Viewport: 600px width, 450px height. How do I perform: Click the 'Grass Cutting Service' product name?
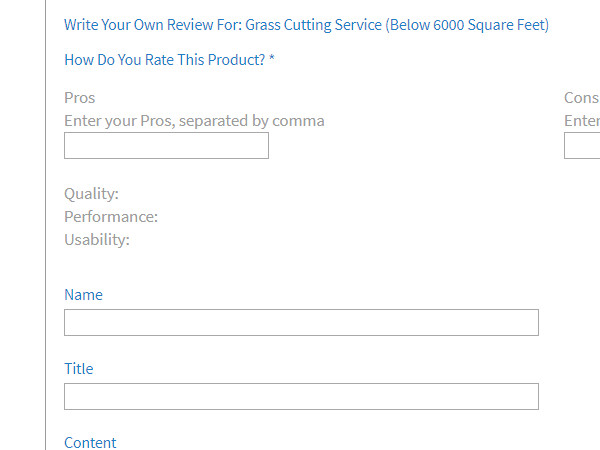tap(313, 25)
